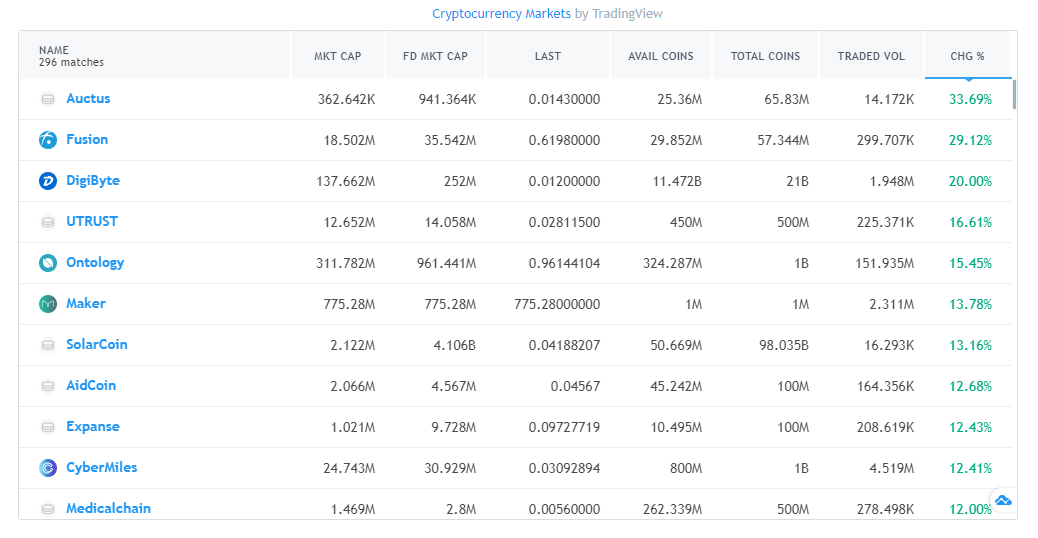Open the SolarCoin coin link
Screen dimensions: 1038x538
(x=97, y=345)
